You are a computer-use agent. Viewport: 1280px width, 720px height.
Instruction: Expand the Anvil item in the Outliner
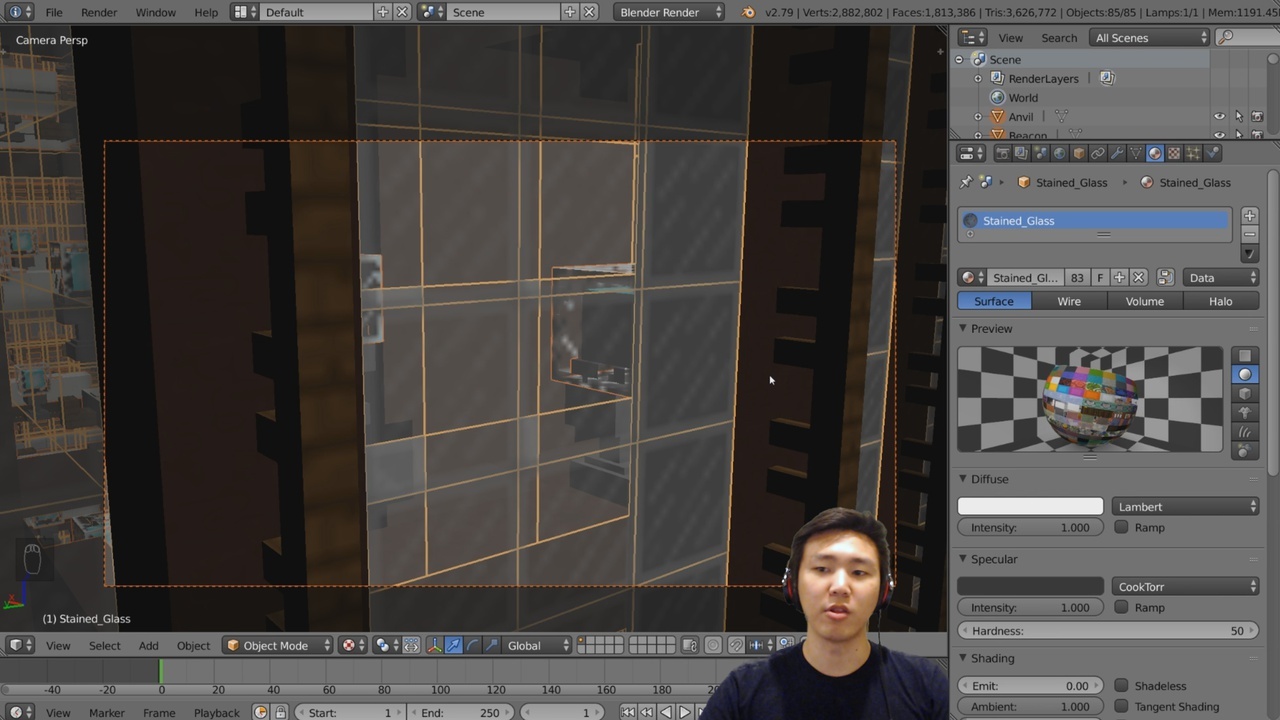(978, 116)
